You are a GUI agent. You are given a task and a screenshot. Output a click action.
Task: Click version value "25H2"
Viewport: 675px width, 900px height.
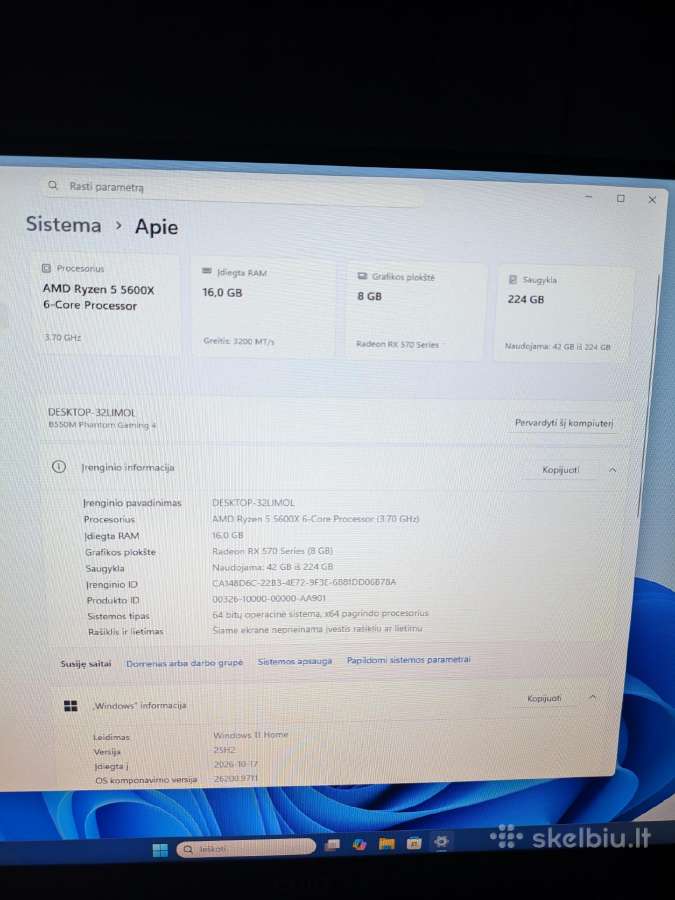tap(224, 750)
